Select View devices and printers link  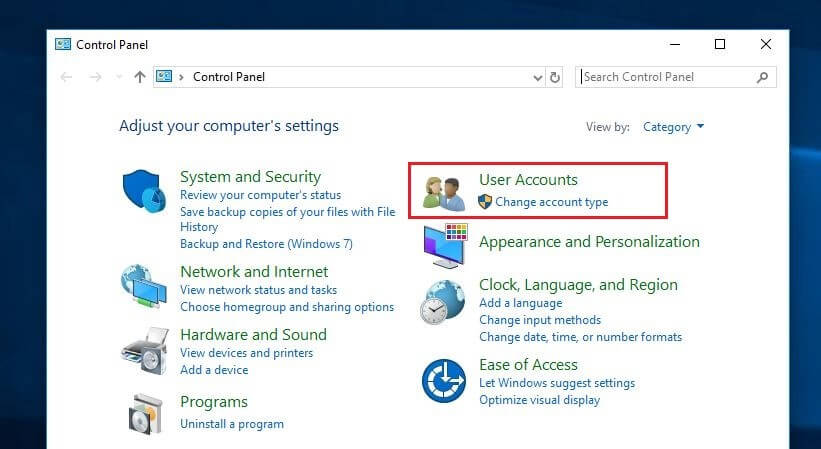click(x=246, y=353)
